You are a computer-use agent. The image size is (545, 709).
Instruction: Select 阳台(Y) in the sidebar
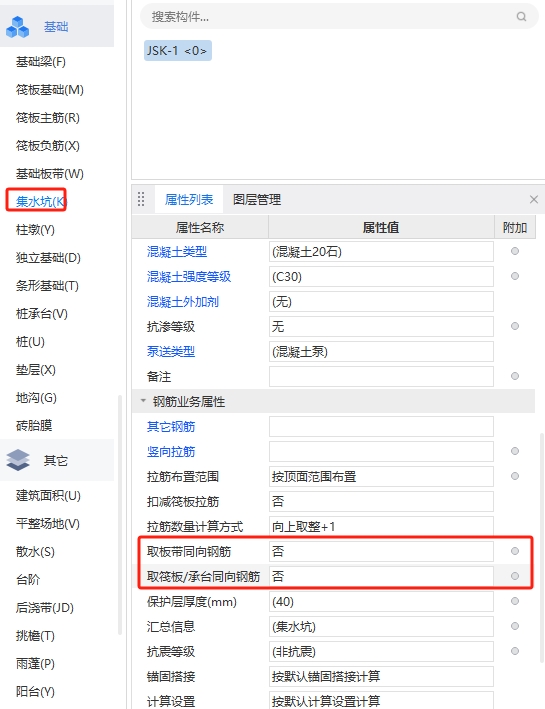(x=35, y=692)
